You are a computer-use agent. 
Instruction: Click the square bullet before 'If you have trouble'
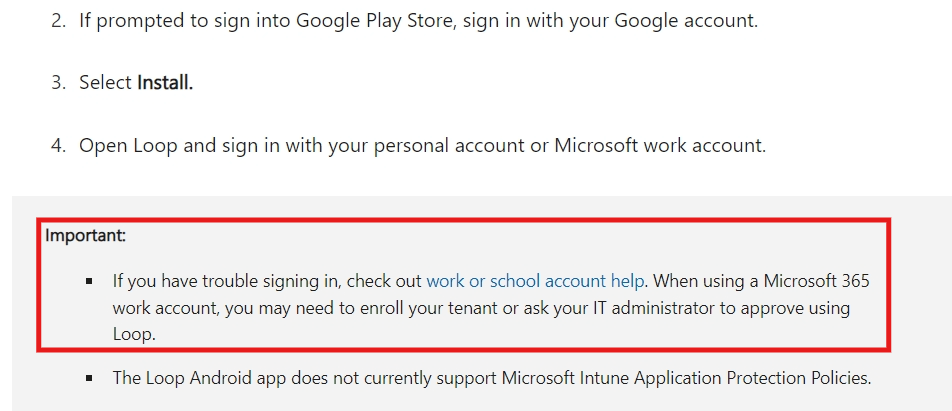point(90,281)
